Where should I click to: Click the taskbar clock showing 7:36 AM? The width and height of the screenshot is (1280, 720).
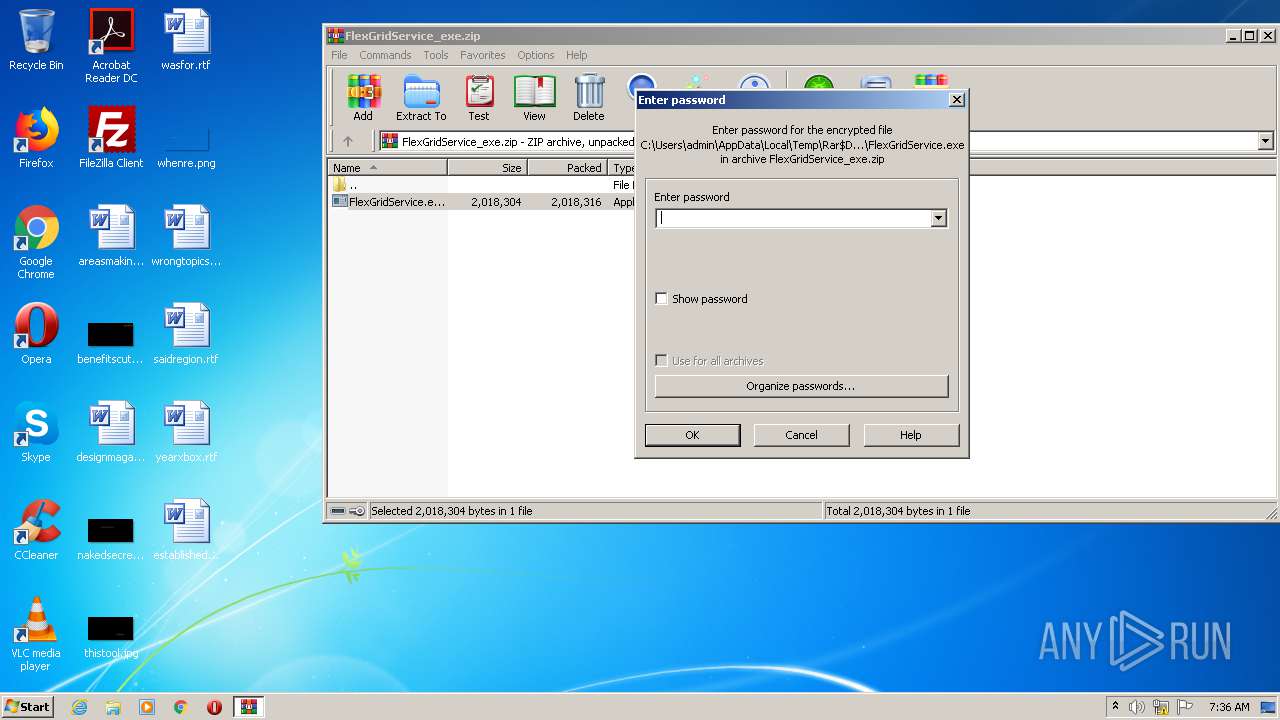[x=1229, y=707]
